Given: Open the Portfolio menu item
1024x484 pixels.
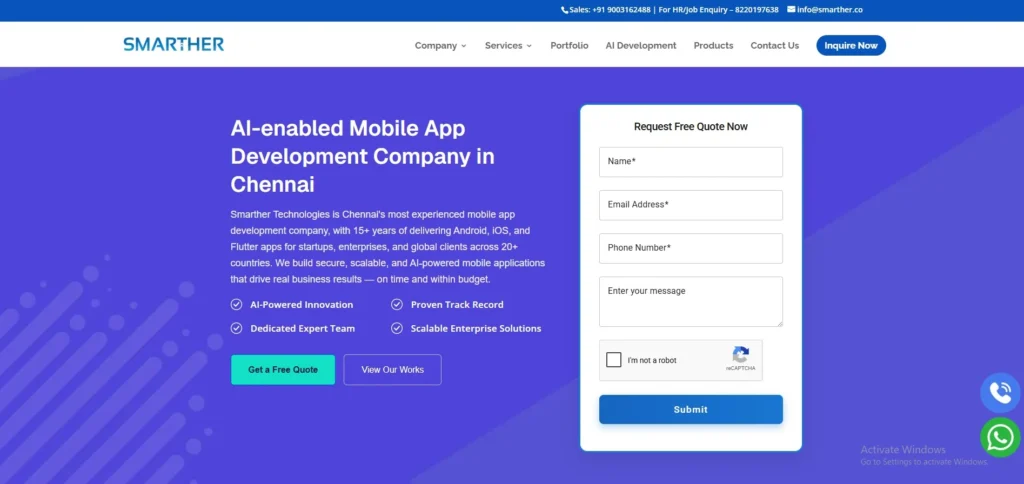Looking at the screenshot, I should (x=569, y=46).
